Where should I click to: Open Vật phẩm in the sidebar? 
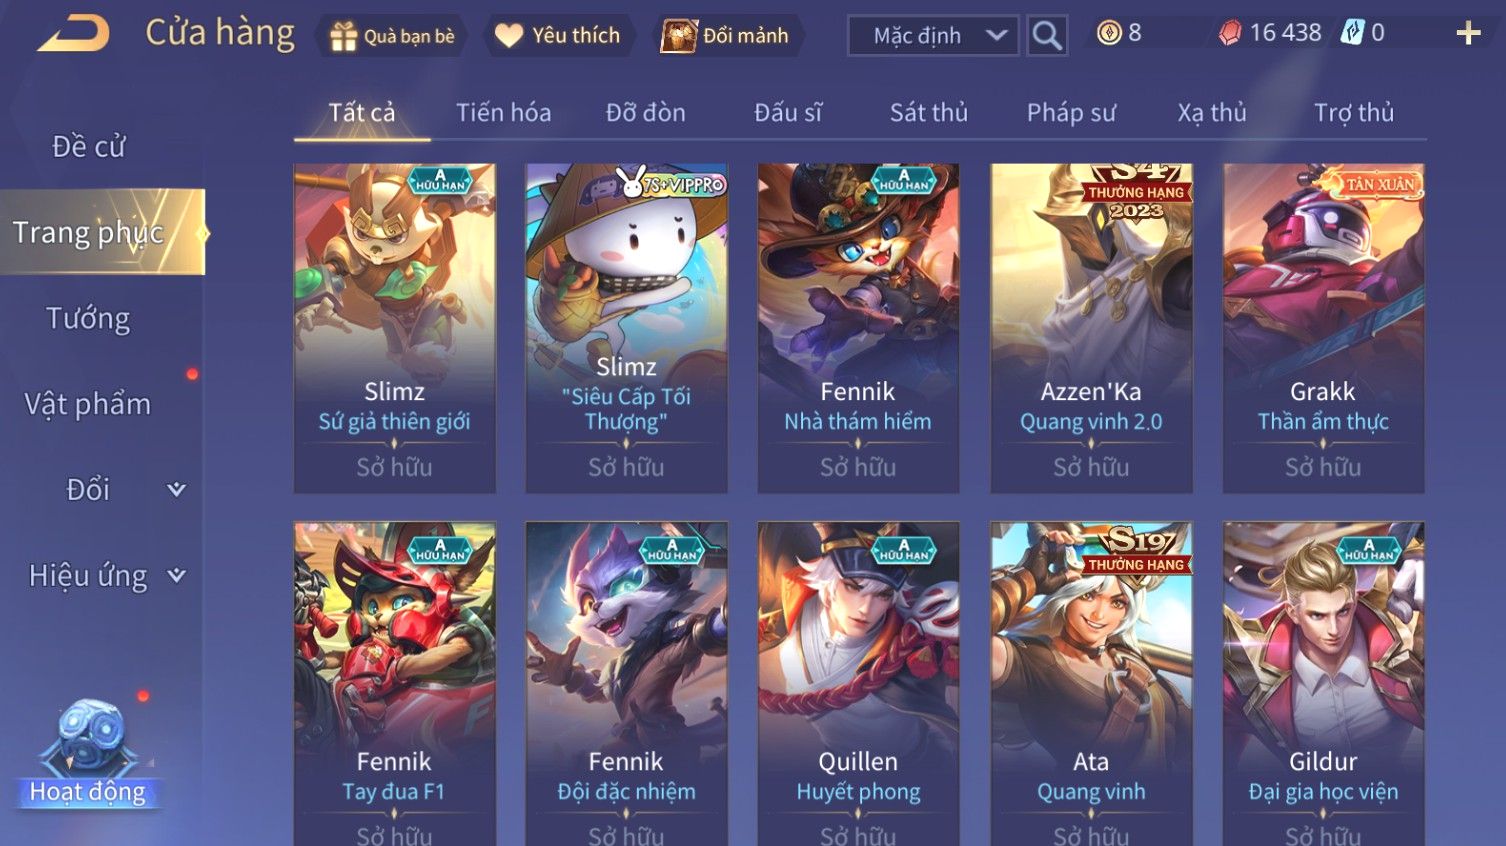pos(88,404)
